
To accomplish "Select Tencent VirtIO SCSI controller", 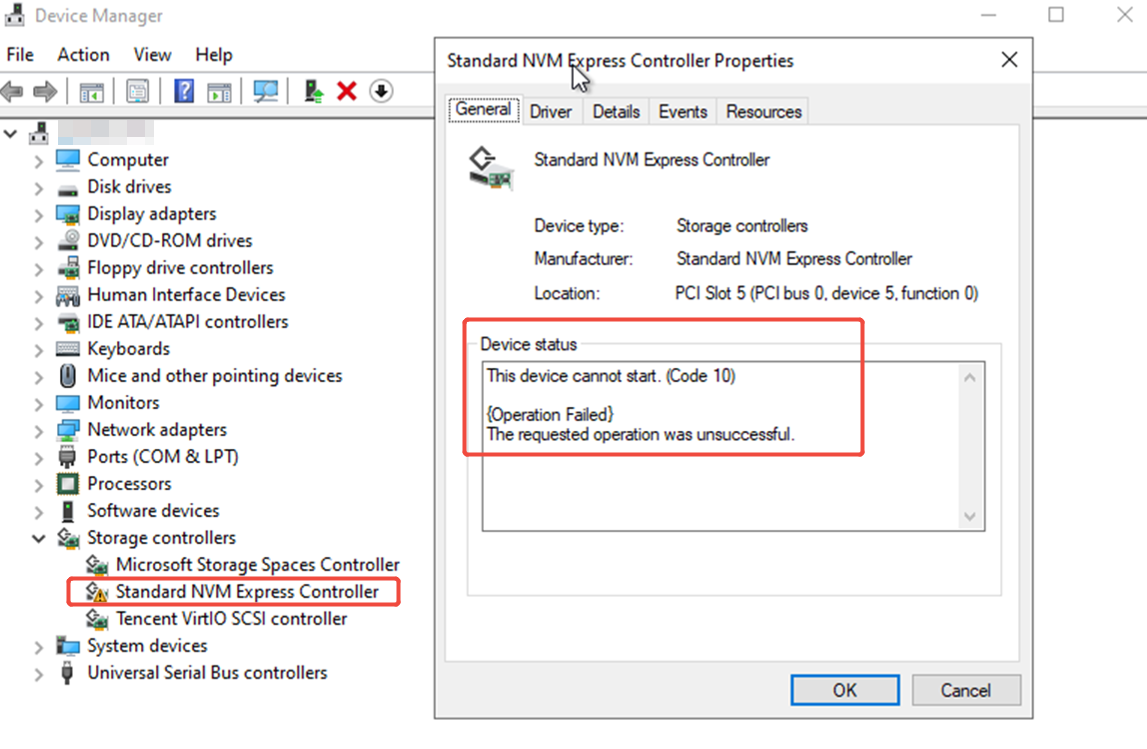I will pos(231,619).
